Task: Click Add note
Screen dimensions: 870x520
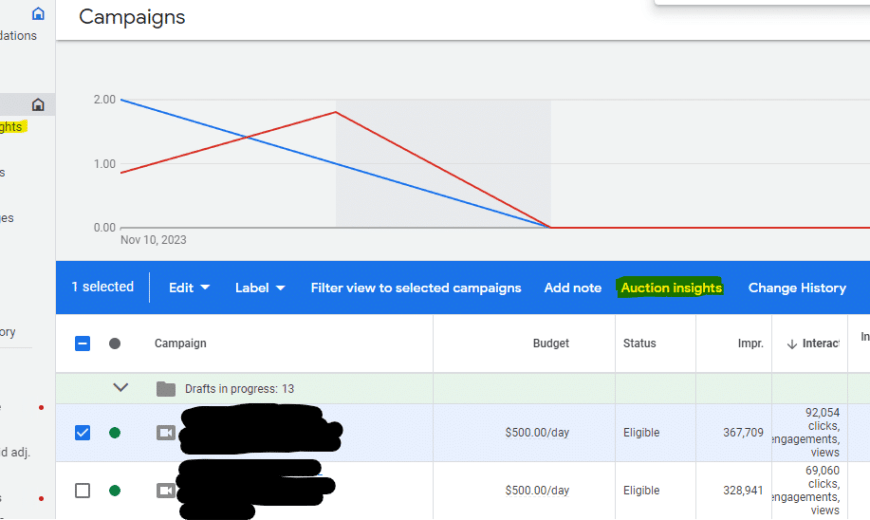Action: 573,287
